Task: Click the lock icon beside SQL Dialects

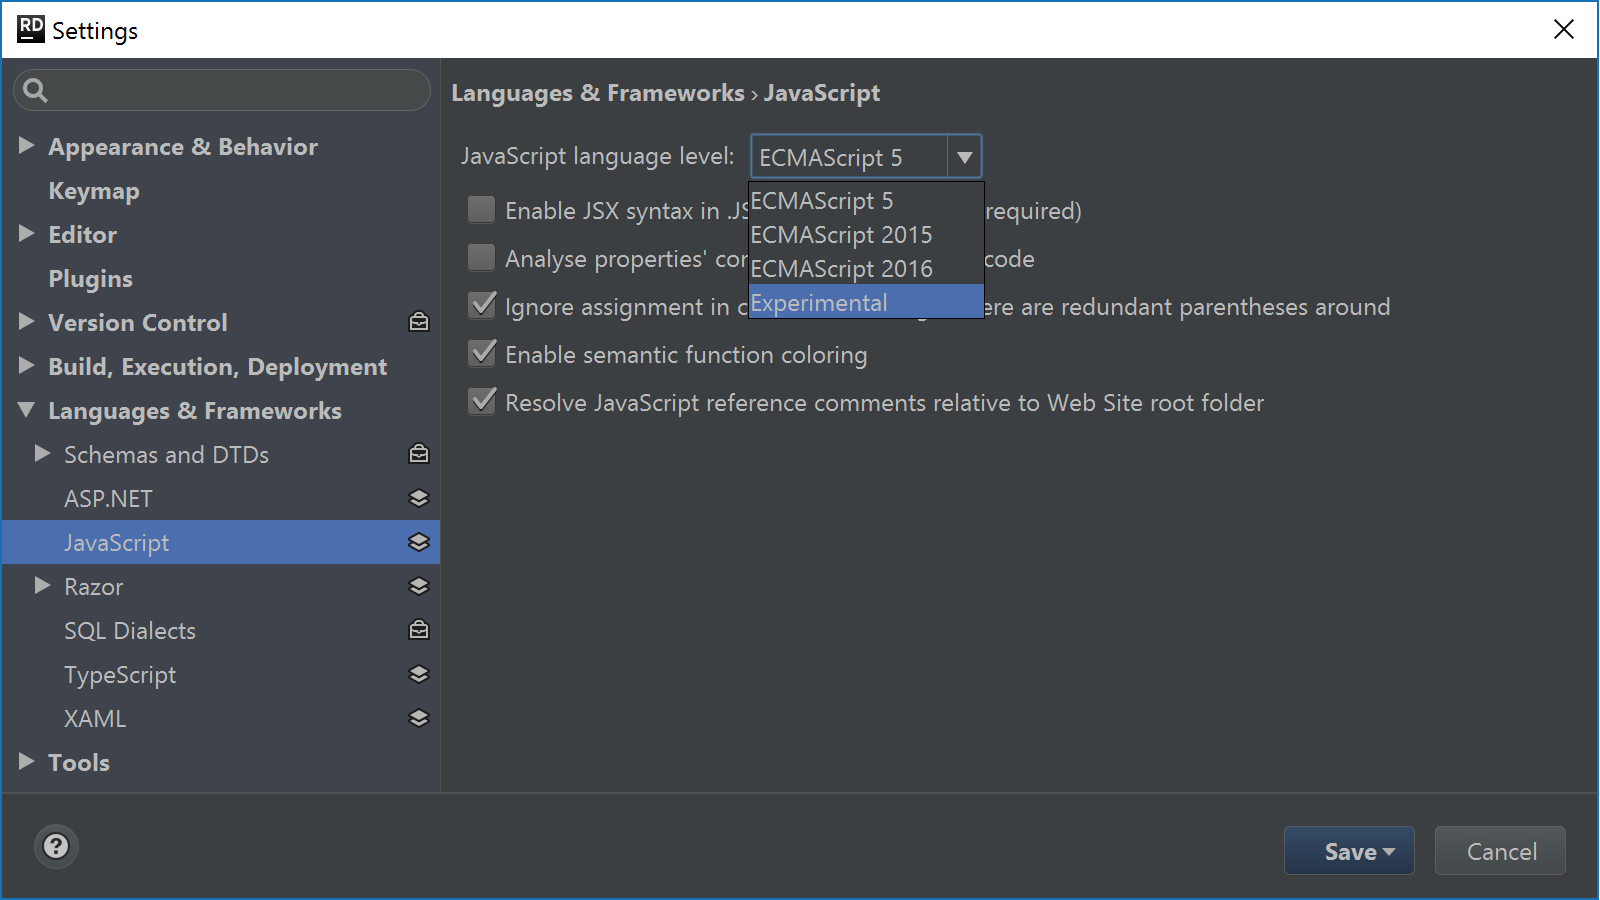Action: 419,630
